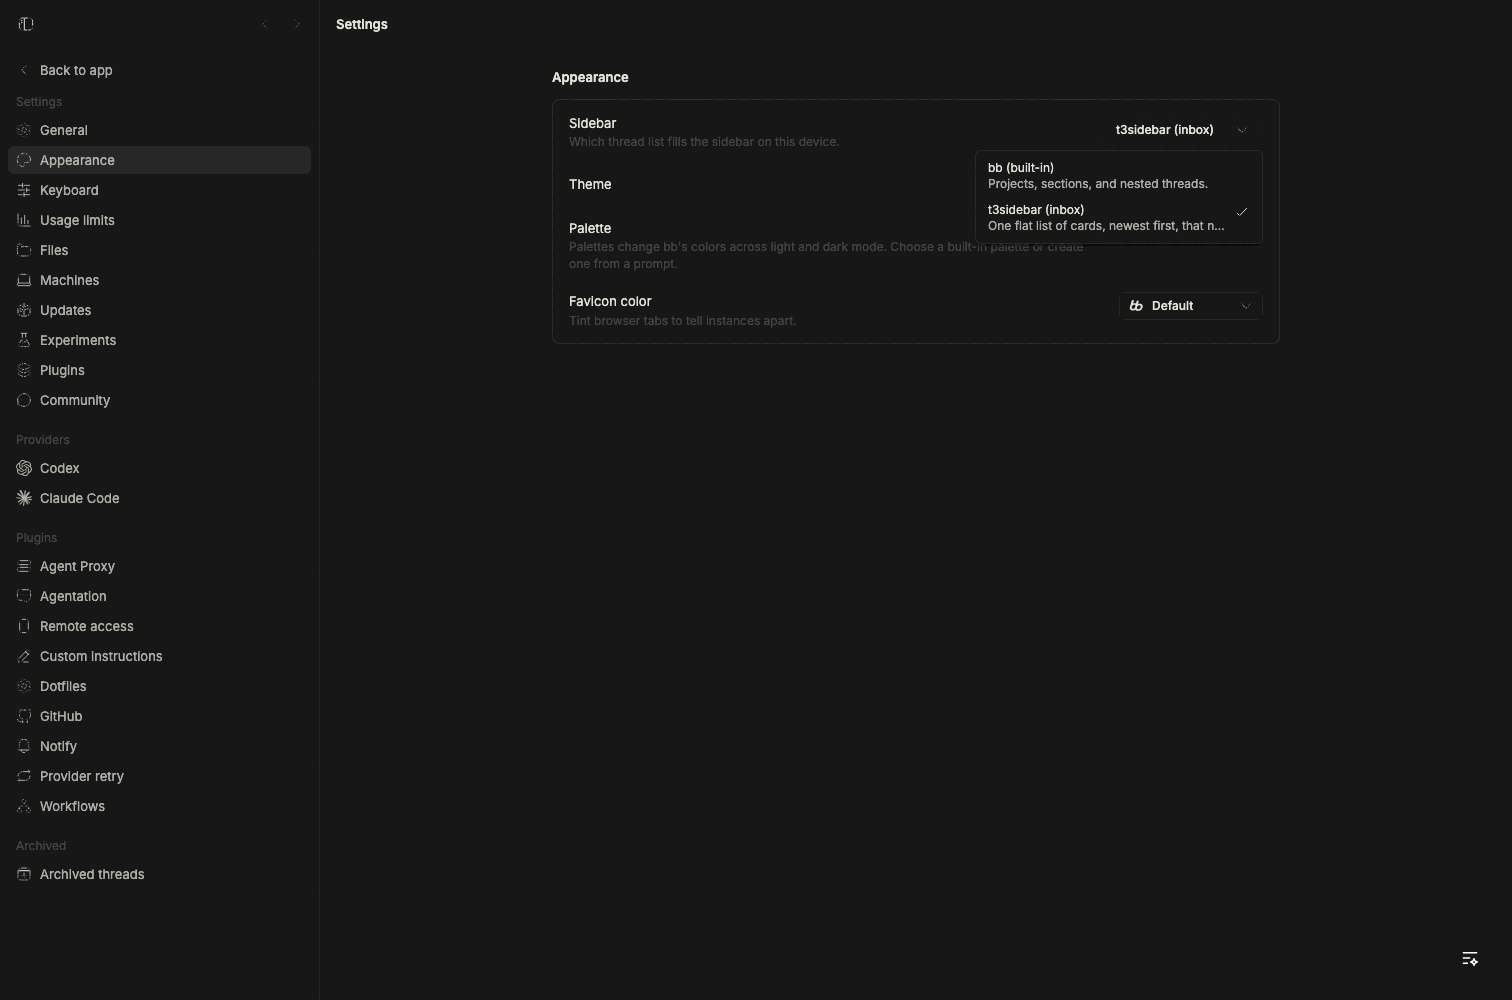The image size is (1512, 1000).
Task: Click the Keyboard sliders icon
Action: [24, 190]
